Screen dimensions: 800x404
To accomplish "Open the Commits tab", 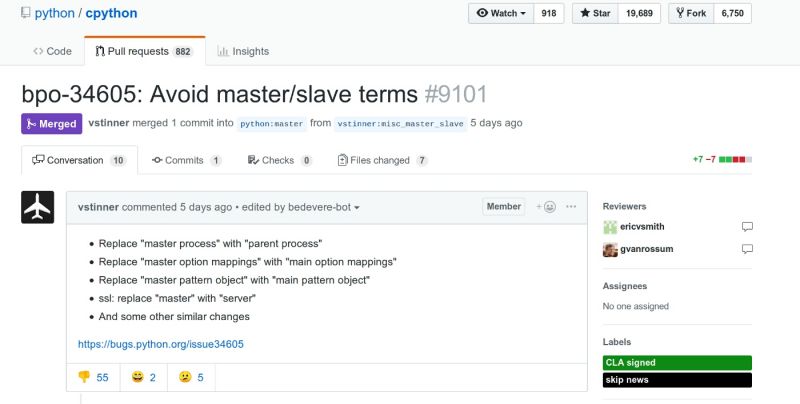I will [186, 160].
